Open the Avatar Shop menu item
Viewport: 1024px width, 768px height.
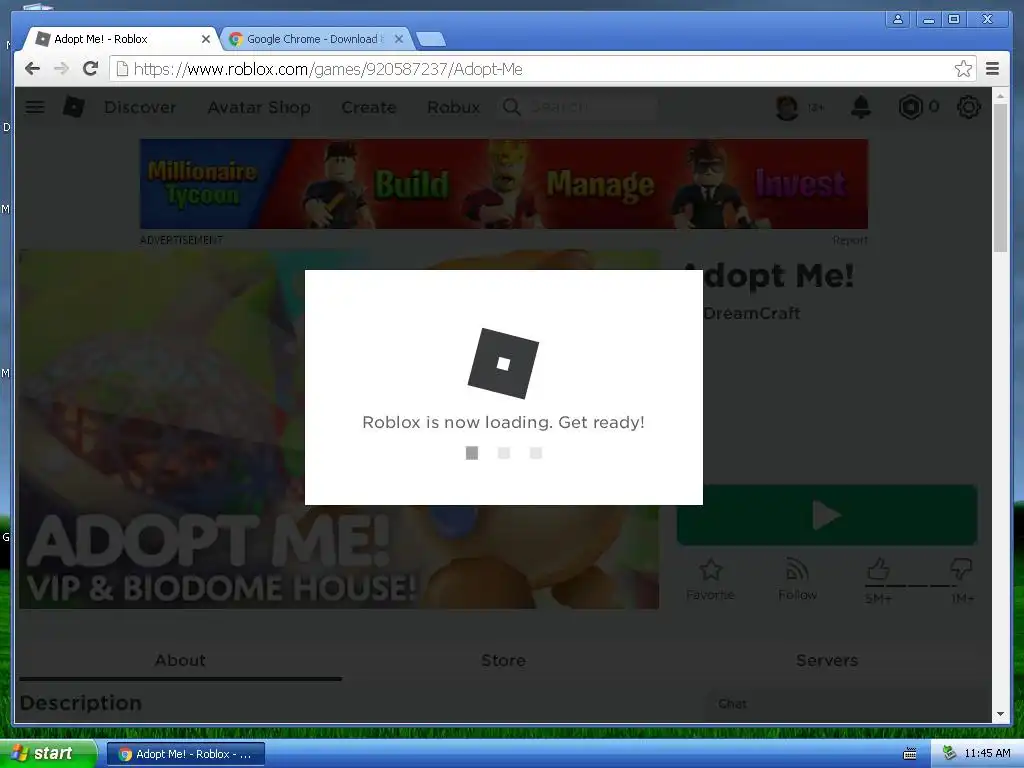coord(259,107)
